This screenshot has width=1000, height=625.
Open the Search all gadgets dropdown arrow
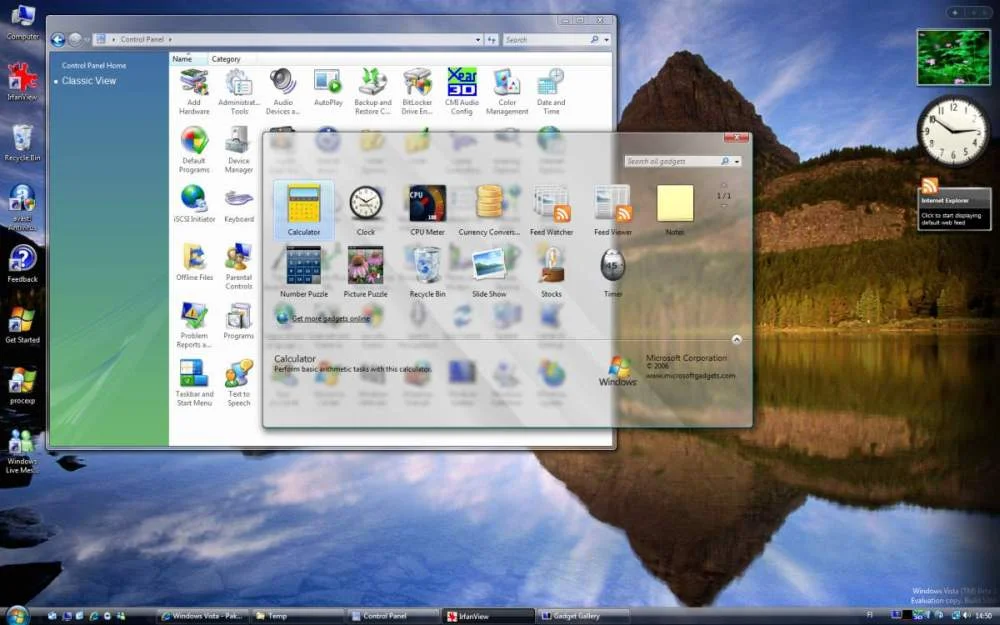(738, 161)
